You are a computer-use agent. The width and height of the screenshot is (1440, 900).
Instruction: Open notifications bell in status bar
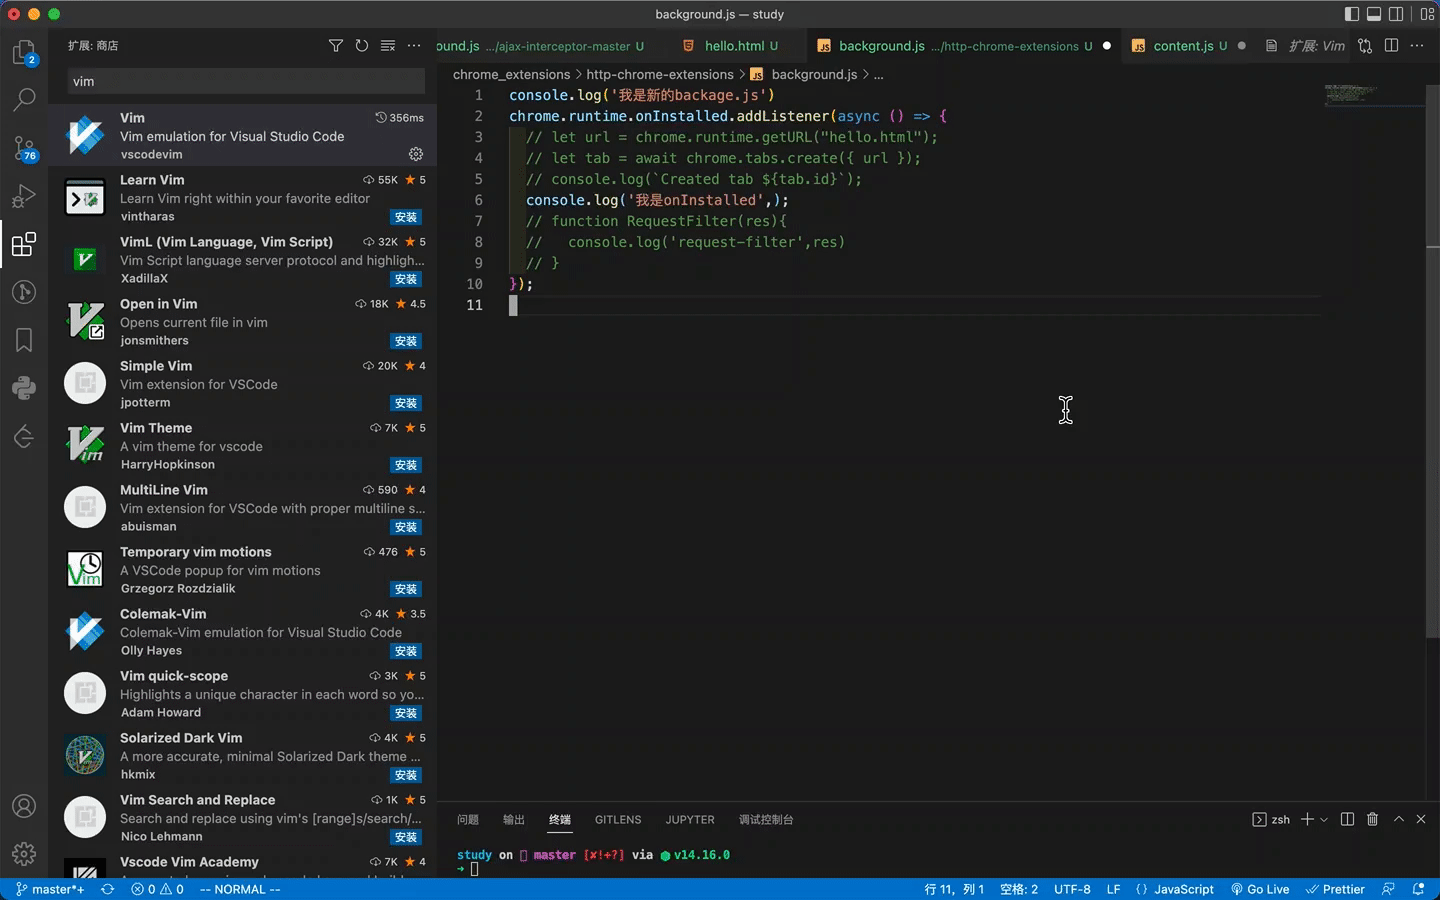1418,889
